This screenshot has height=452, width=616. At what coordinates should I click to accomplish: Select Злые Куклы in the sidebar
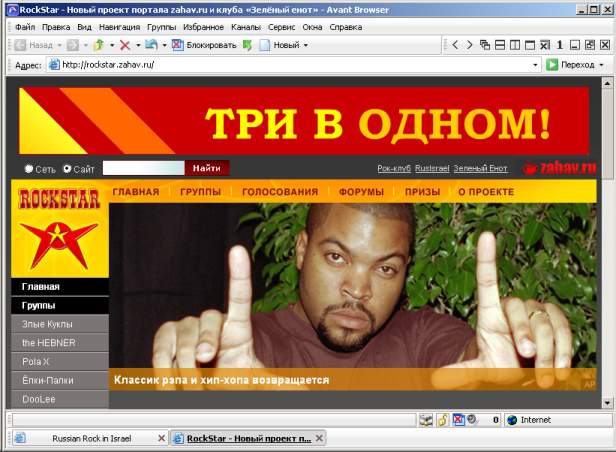[47, 324]
